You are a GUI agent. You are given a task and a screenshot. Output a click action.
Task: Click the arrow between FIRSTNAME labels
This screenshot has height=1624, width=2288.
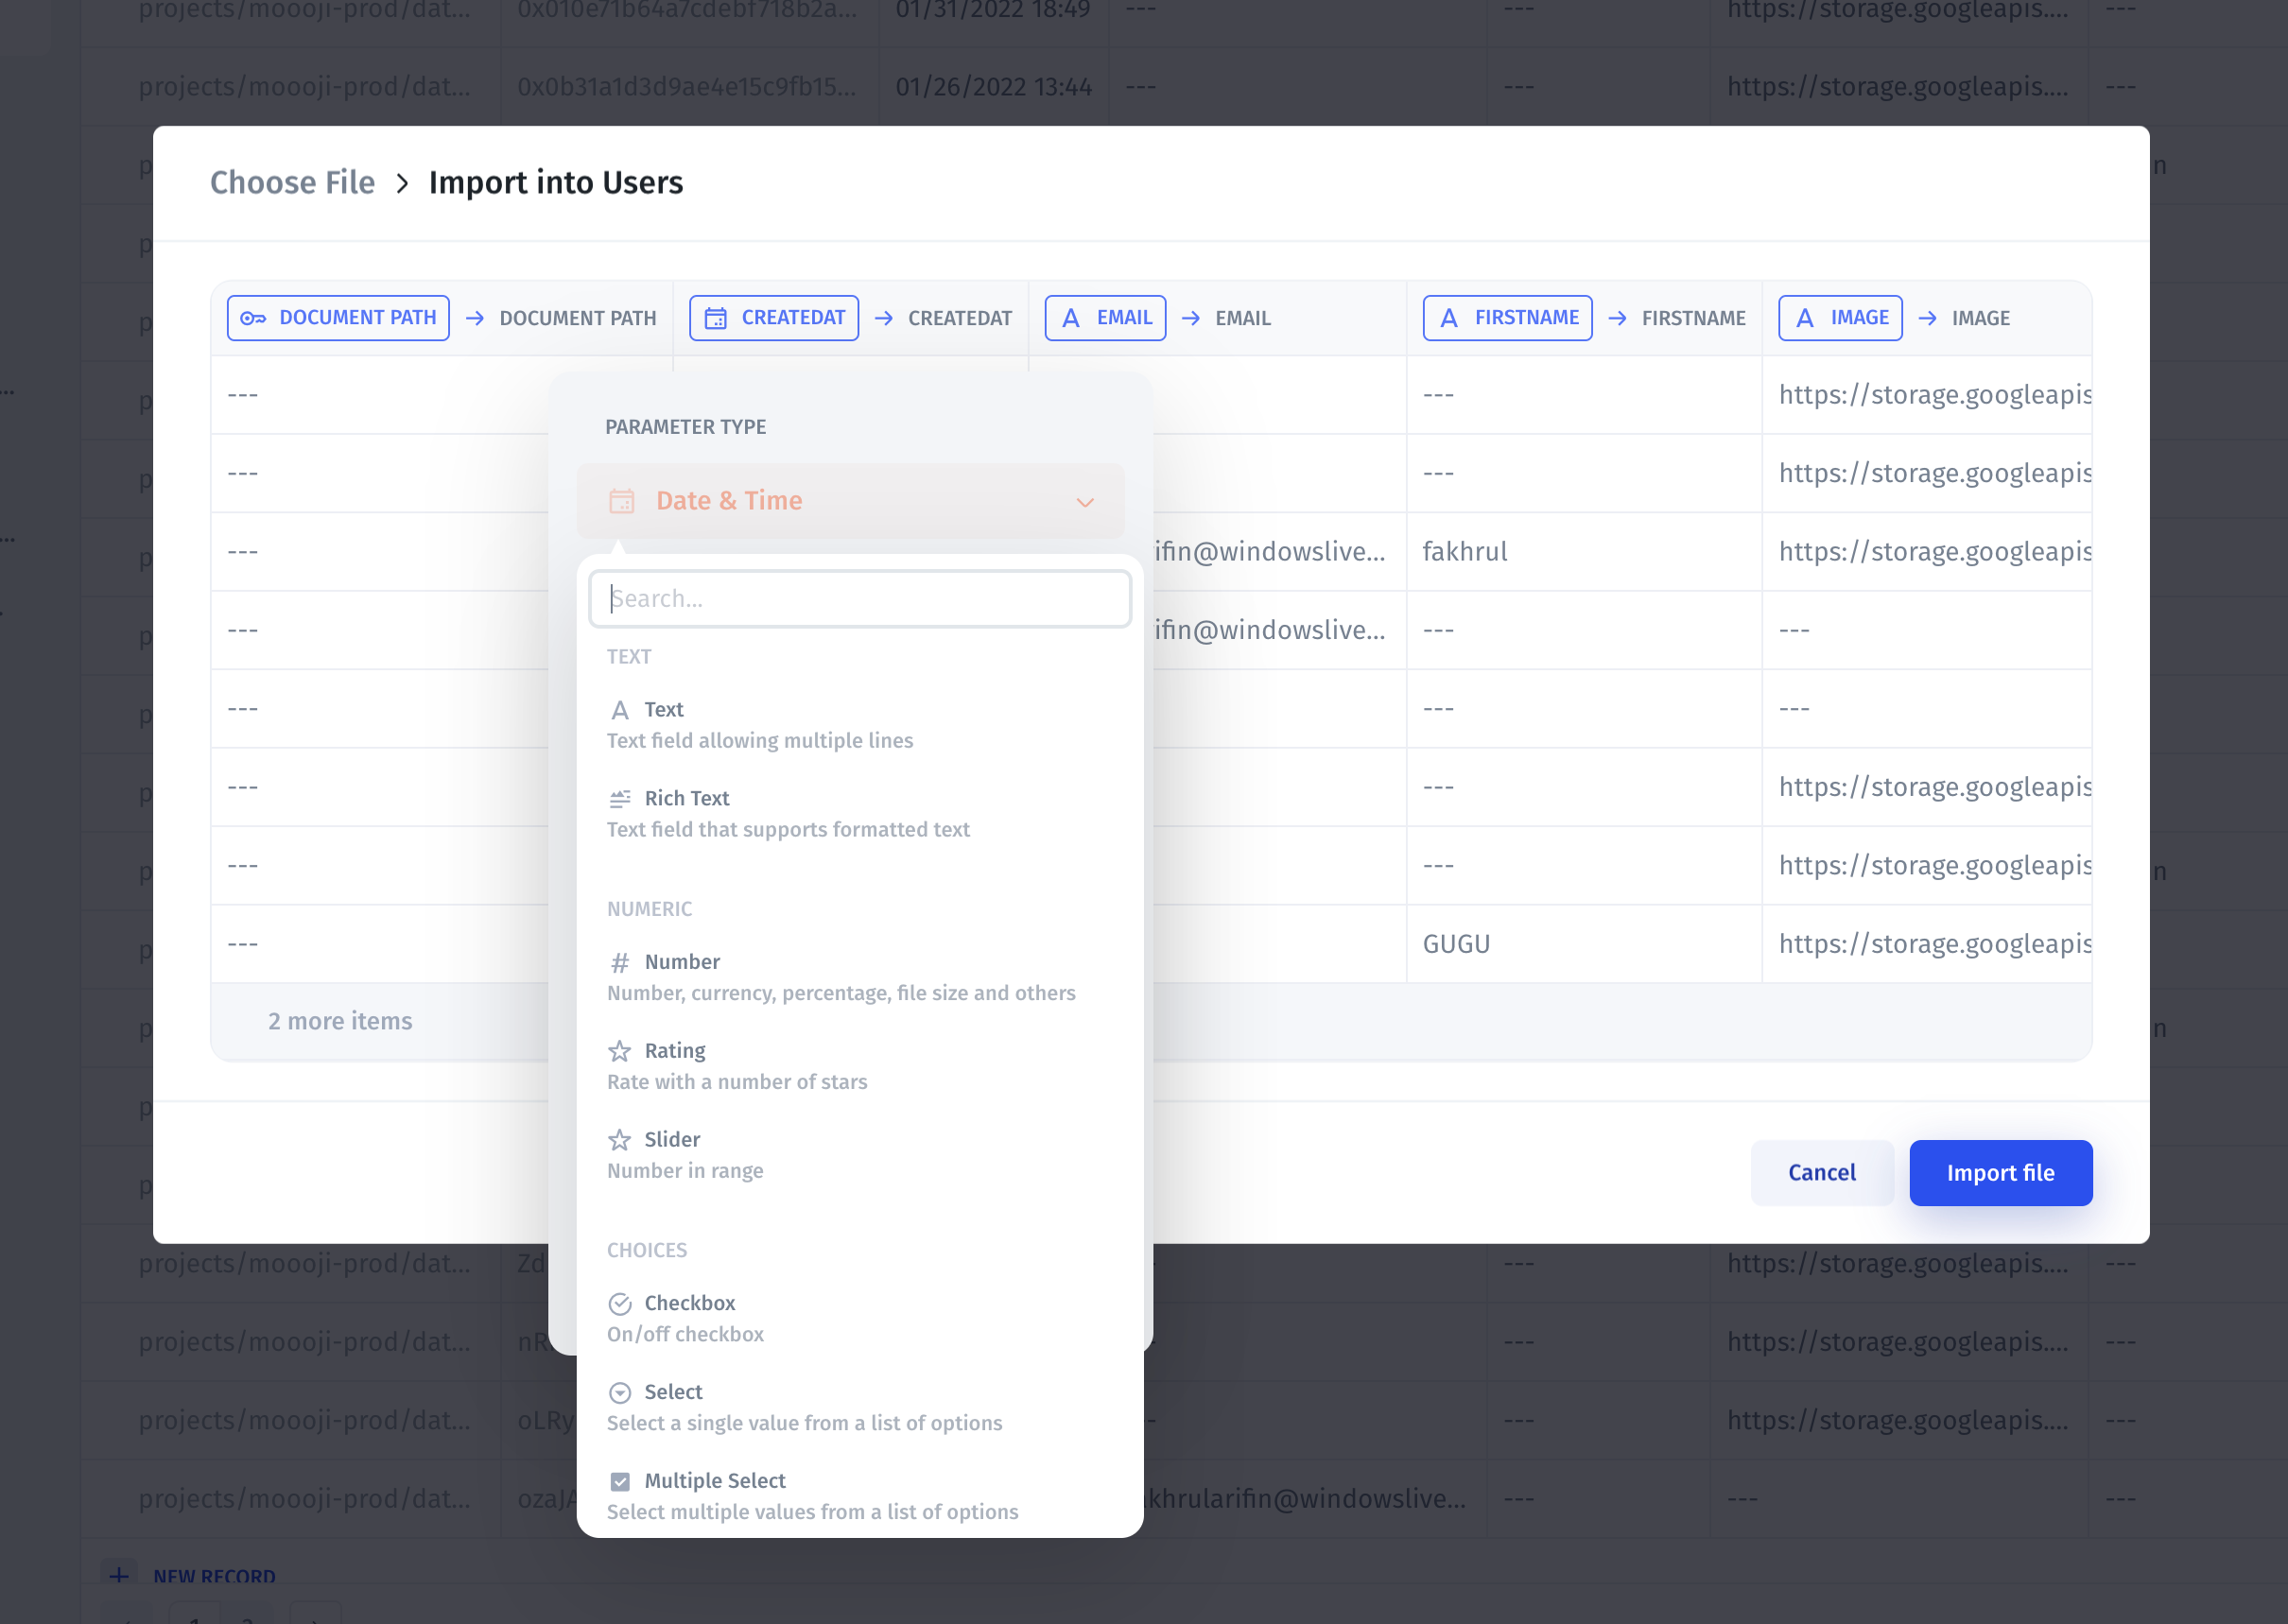coord(1618,318)
